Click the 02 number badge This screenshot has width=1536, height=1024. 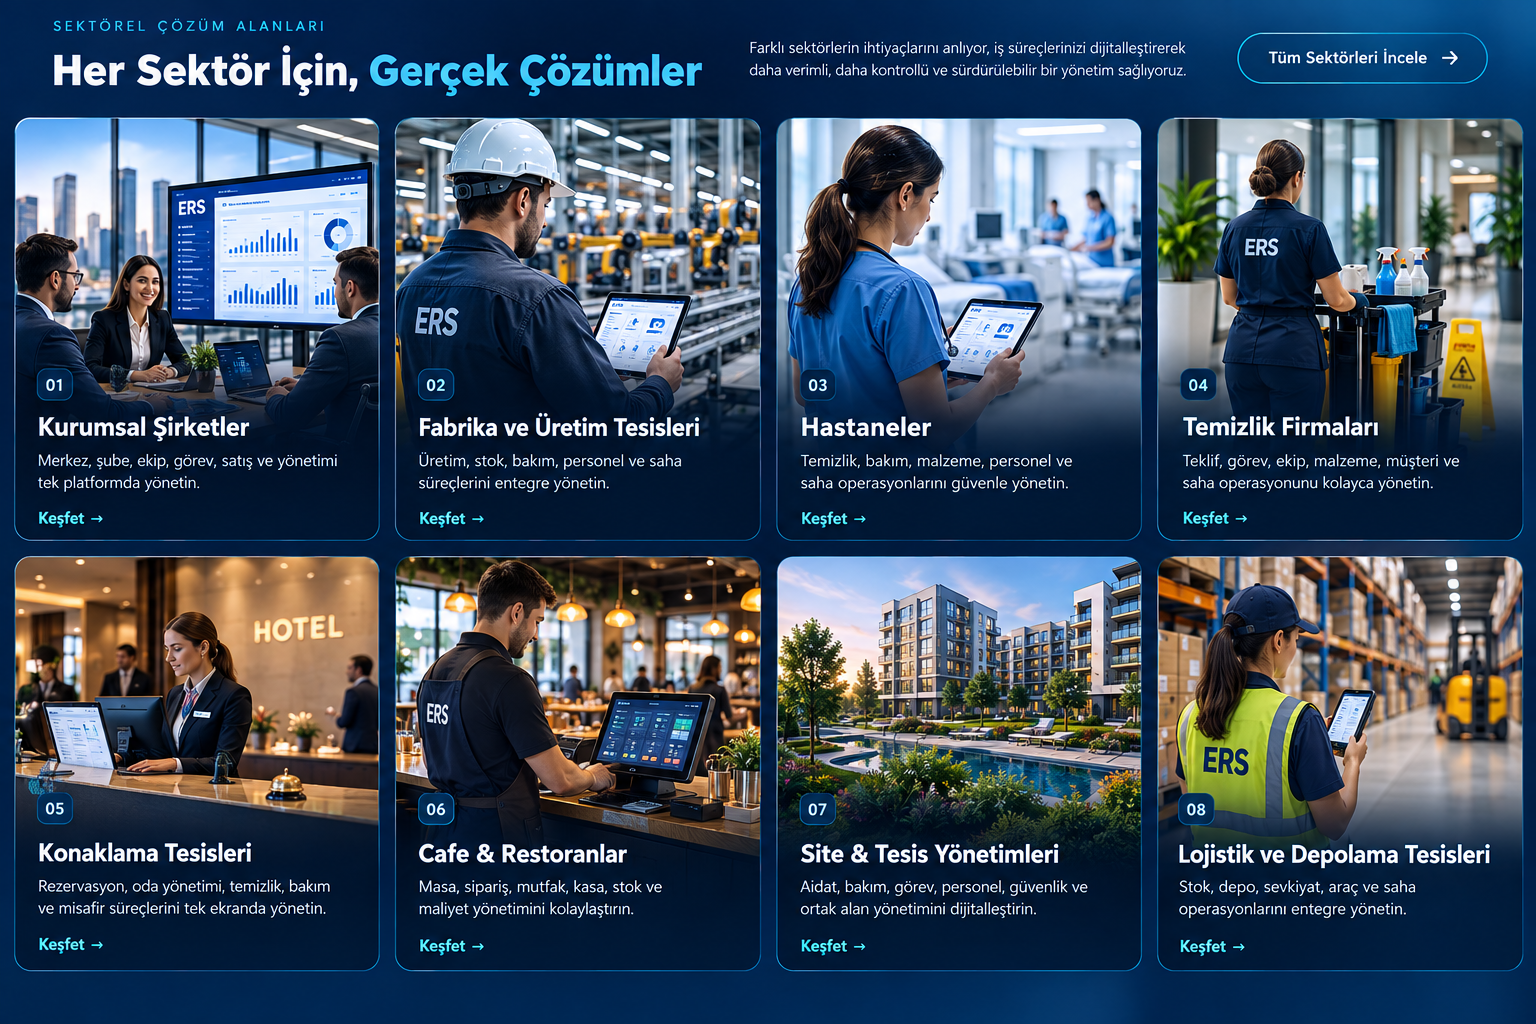tap(436, 385)
